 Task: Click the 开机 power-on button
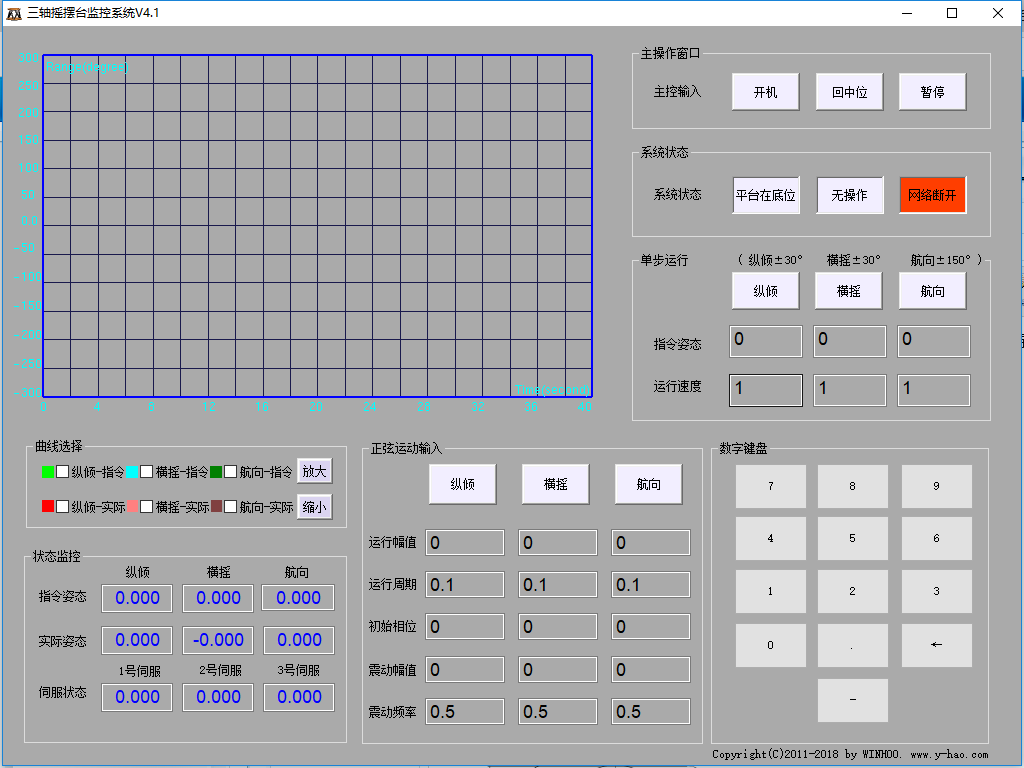(765, 92)
